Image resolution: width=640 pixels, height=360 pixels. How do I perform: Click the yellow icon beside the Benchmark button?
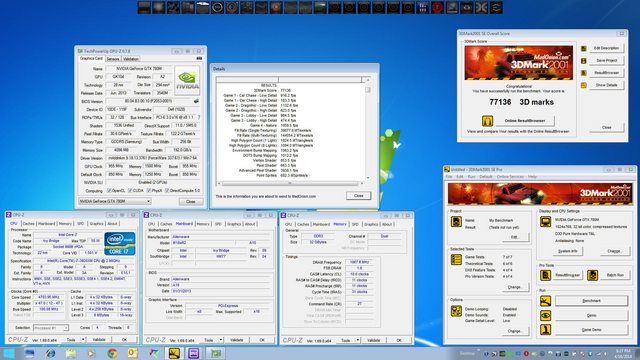point(545,301)
